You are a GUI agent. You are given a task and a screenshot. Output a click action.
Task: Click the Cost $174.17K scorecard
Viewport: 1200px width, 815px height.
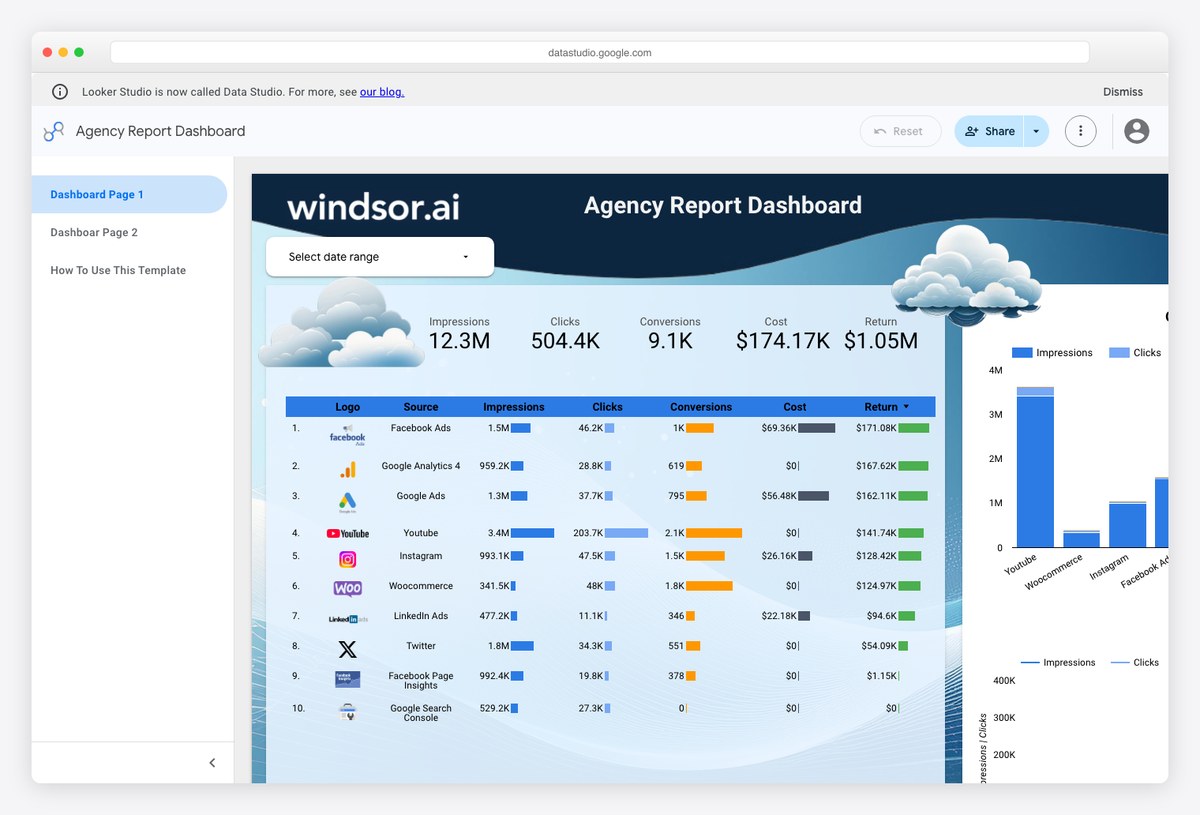(x=783, y=334)
